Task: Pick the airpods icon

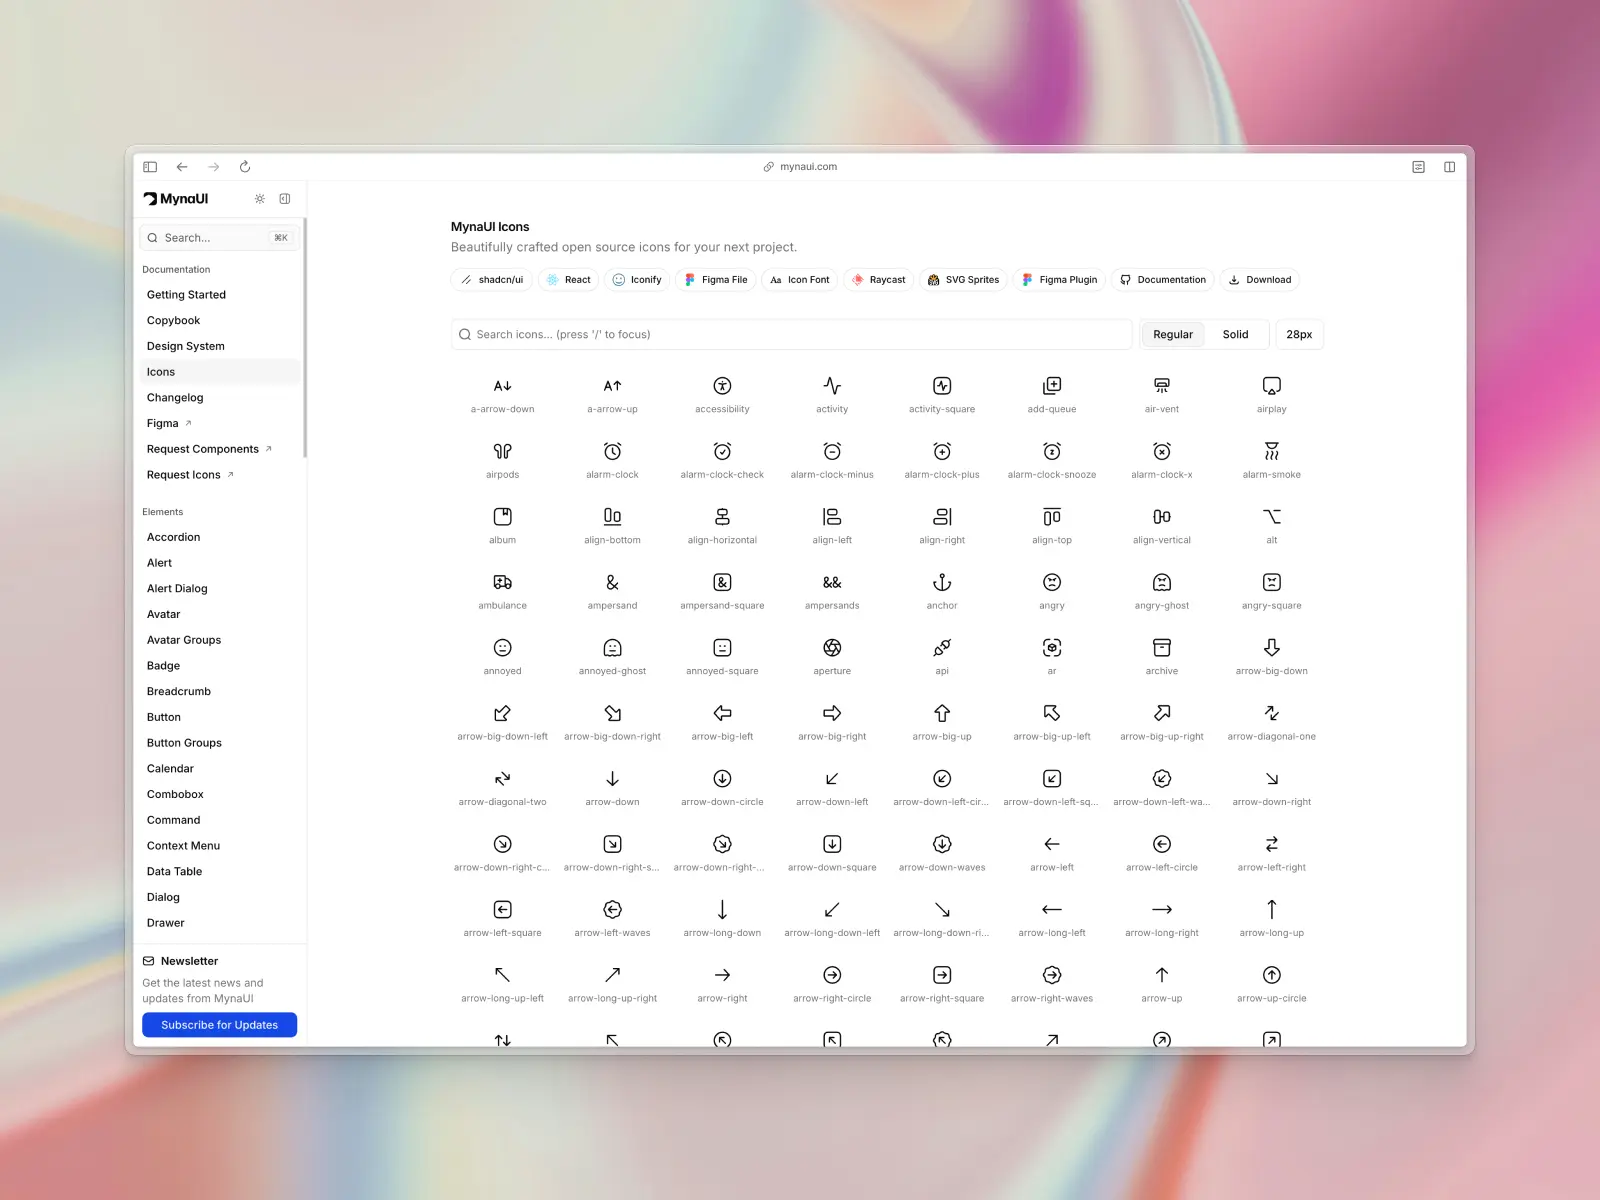Action: (x=502, y=451)
